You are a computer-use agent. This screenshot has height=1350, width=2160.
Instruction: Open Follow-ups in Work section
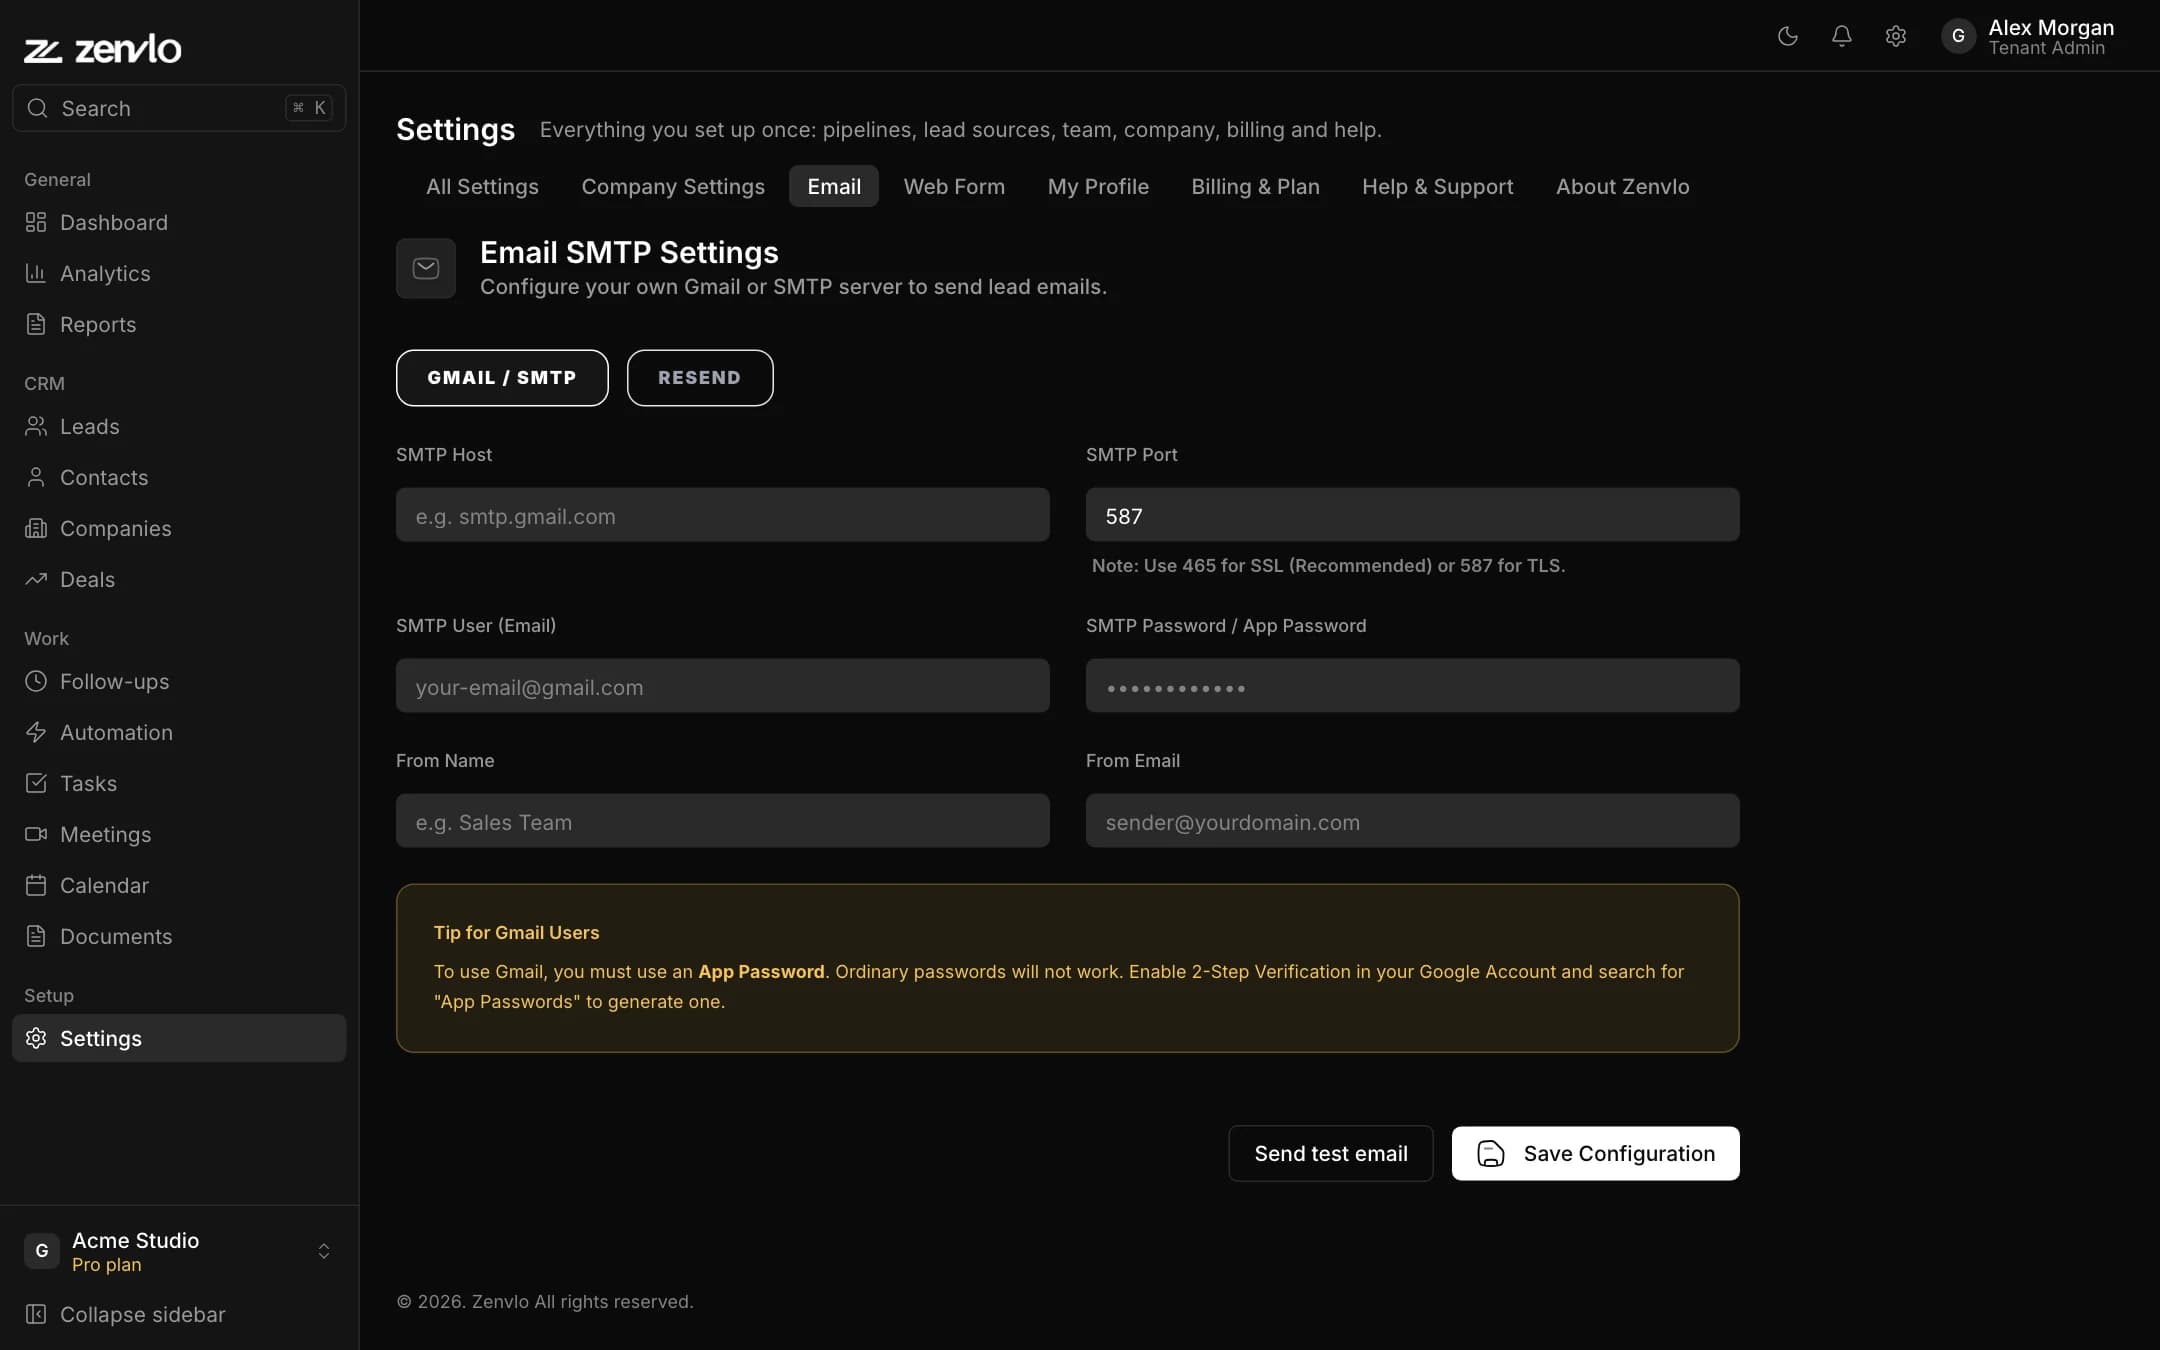point(179,681)
